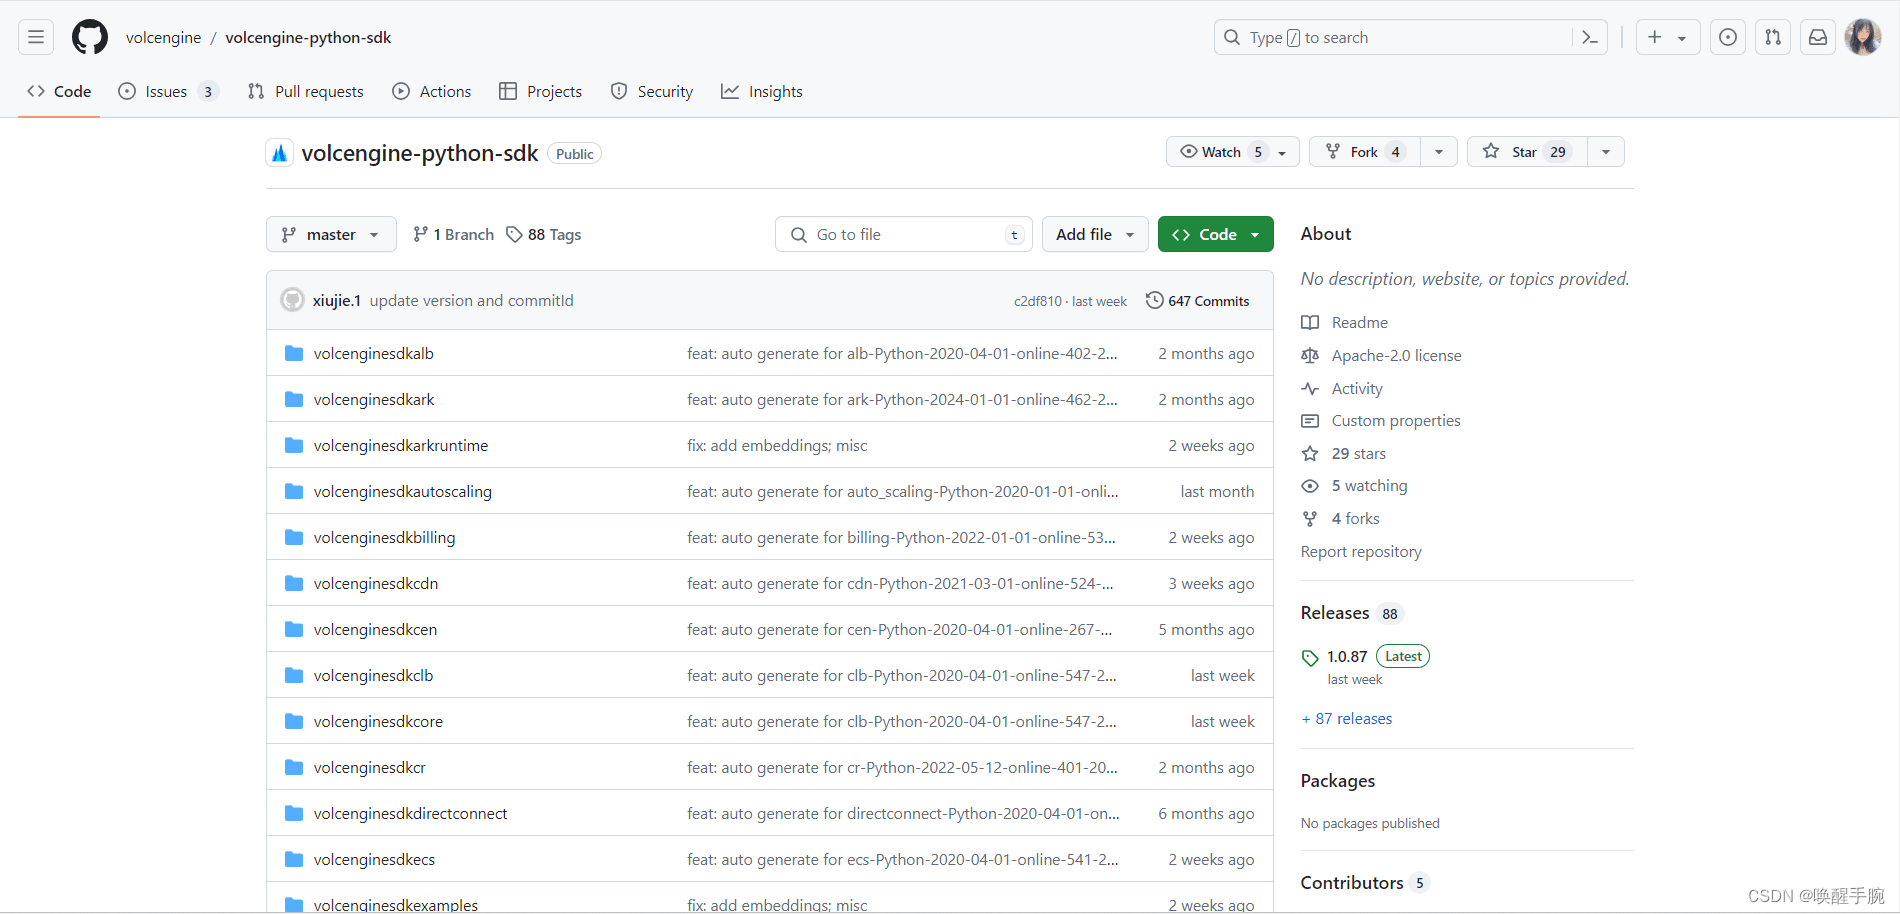Open your pull requests icon in header
1900x914 pixels.
(1773, 38)
